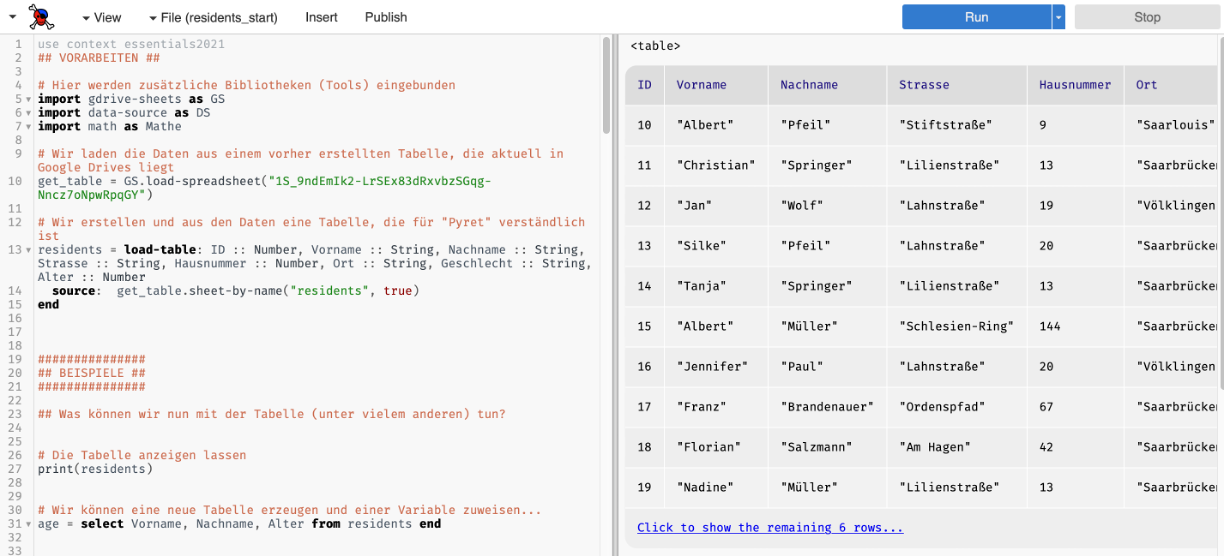Collapse the fold arrow at line 6
Screen dimensions: 1224x556
(x=28, y=113)
